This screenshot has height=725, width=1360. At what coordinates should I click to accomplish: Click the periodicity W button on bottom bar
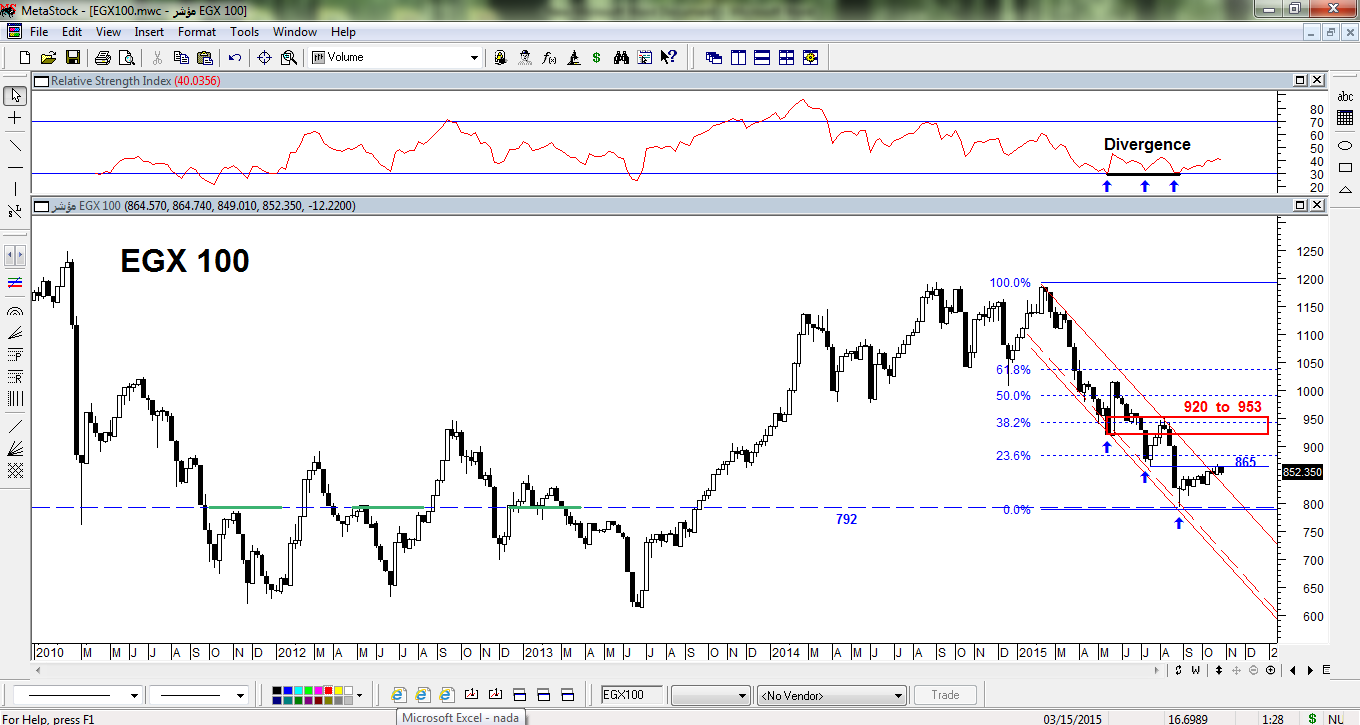[1196, 670]
